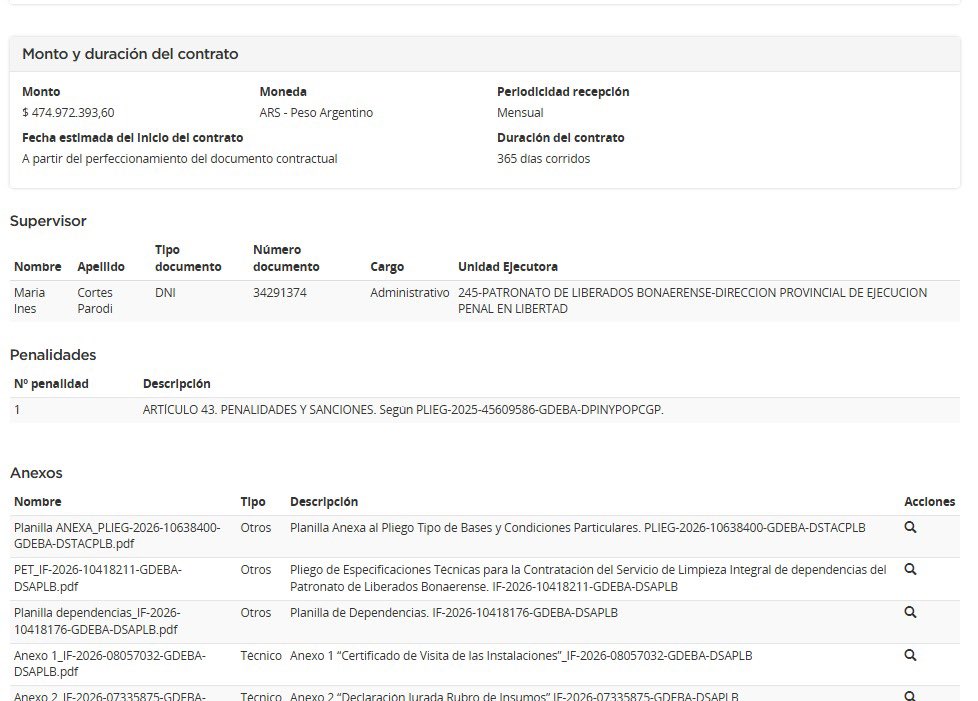Click file name 'Planilla dependencias_IF-2026-10418176-GDEBA-DSAPLB.pdf'
The height and width of the screenshot is (701, 978).
tap(97, 621)
